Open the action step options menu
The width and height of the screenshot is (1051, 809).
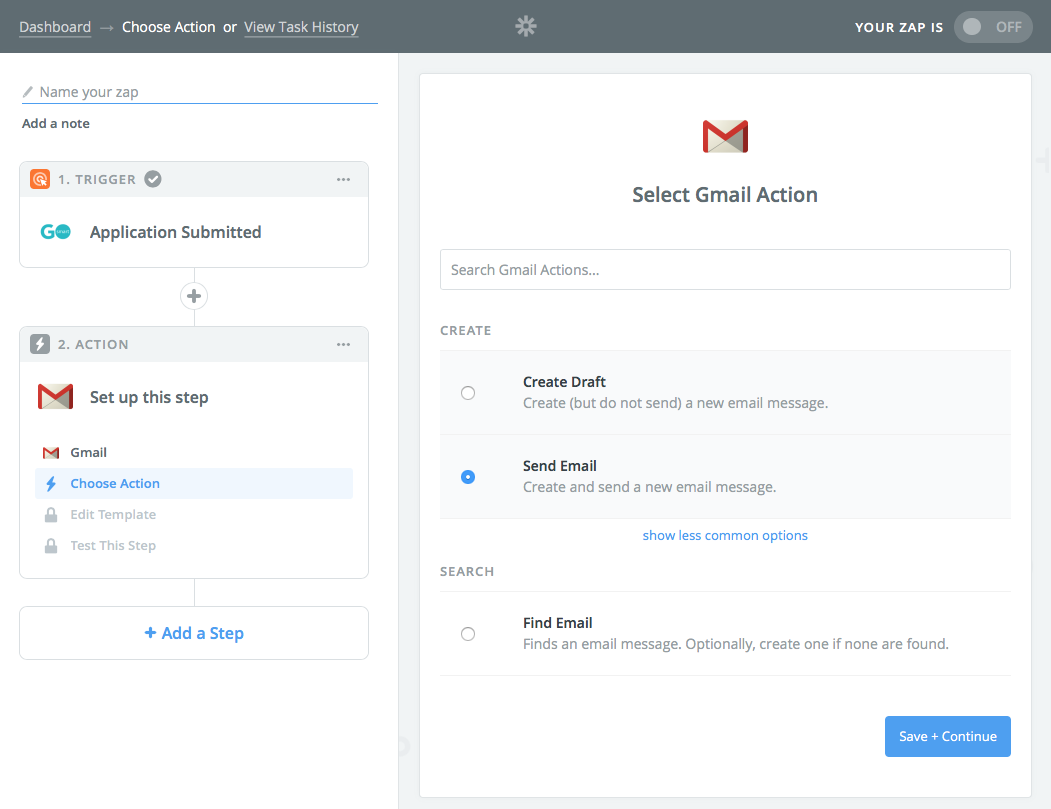[x=343, y=344]
